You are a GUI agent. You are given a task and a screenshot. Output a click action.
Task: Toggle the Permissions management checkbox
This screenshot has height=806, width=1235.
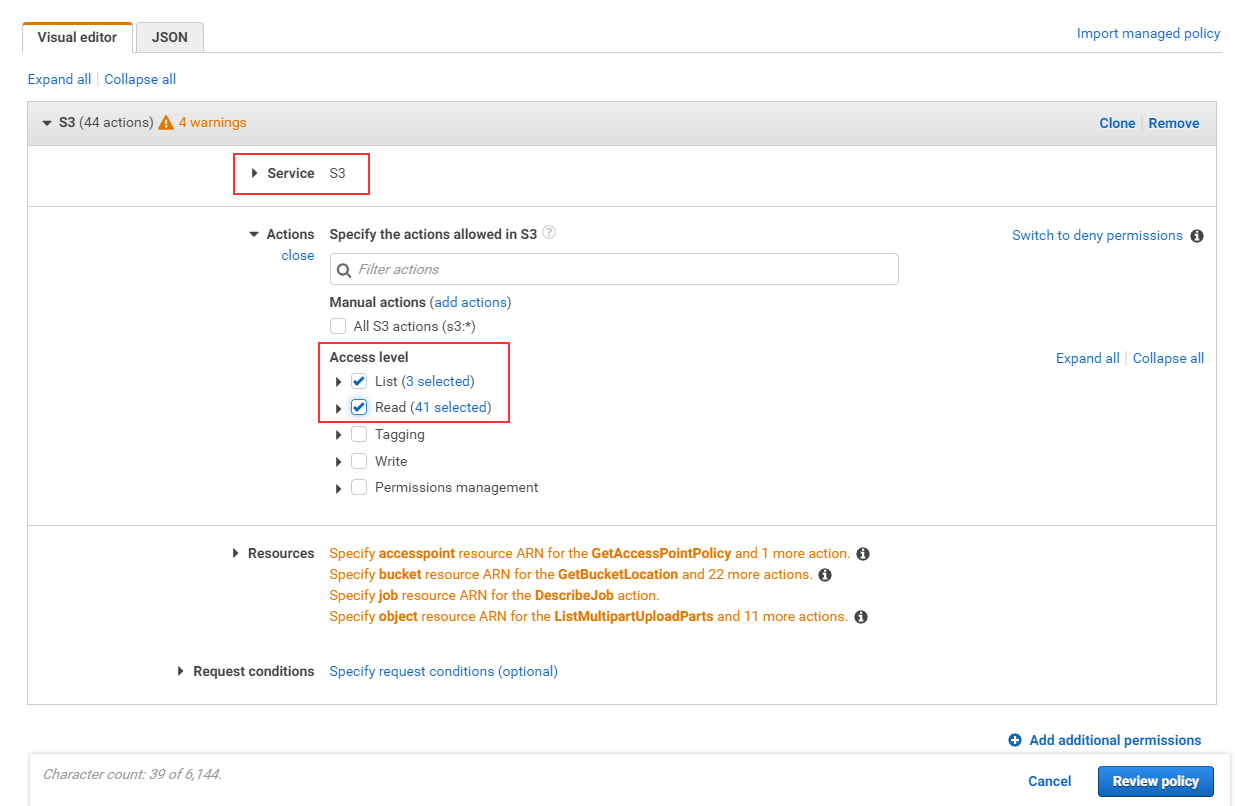(359, 487)
